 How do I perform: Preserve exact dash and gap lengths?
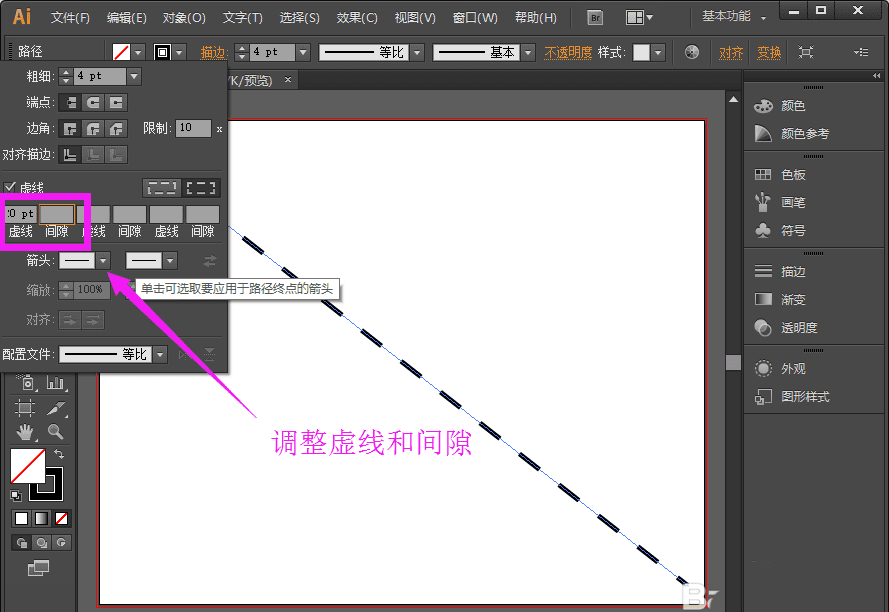(x=162, y=188)
